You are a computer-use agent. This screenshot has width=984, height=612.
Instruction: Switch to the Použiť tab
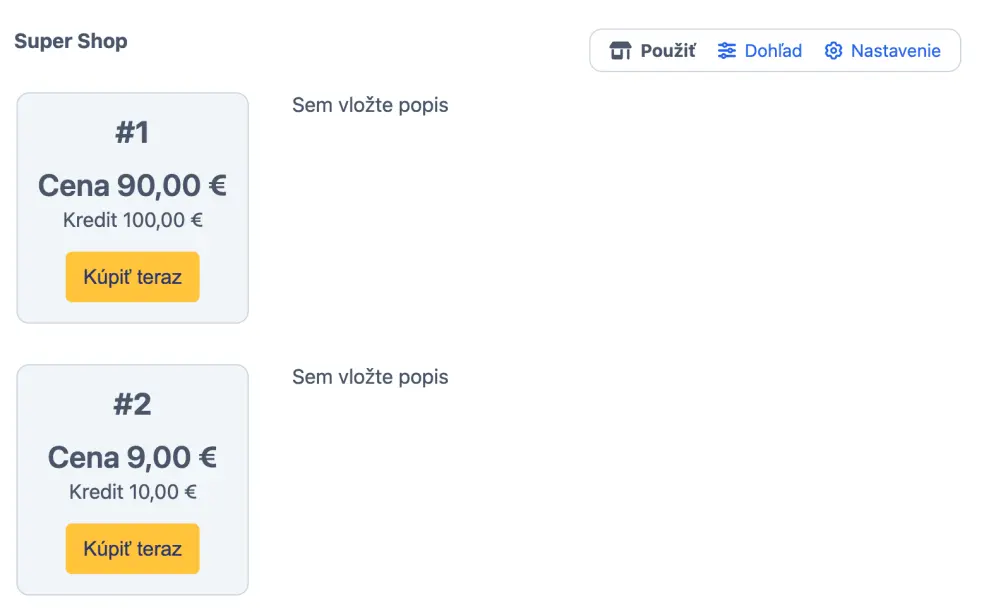[667, 51]
